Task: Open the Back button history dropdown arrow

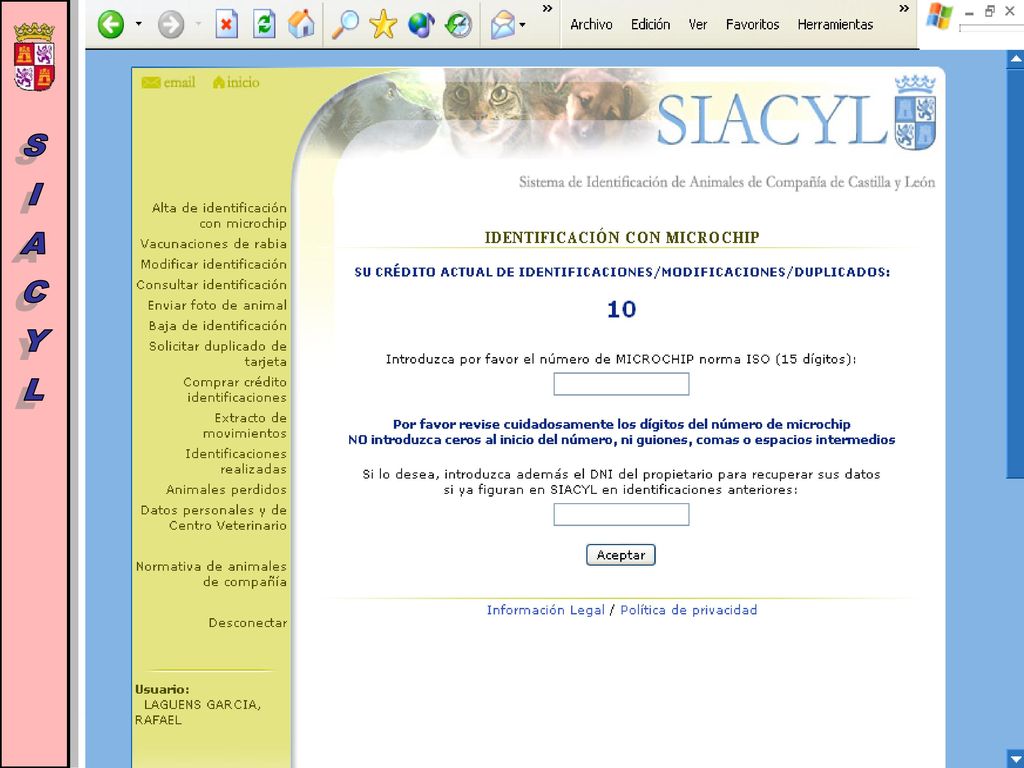Action: [x=138, y=25]
